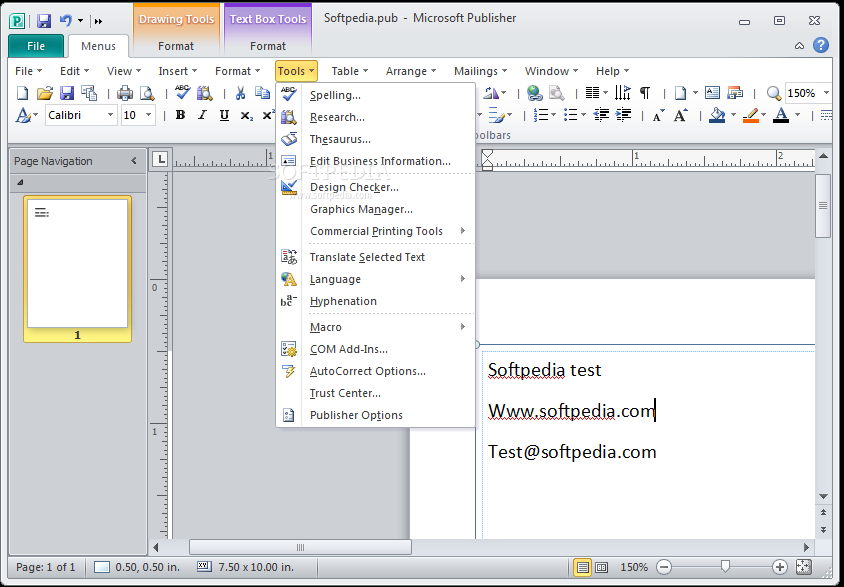This screenshot has height=587, width=844.
Task: Open the Calibri font name dropdown
Action: point(110,115)
